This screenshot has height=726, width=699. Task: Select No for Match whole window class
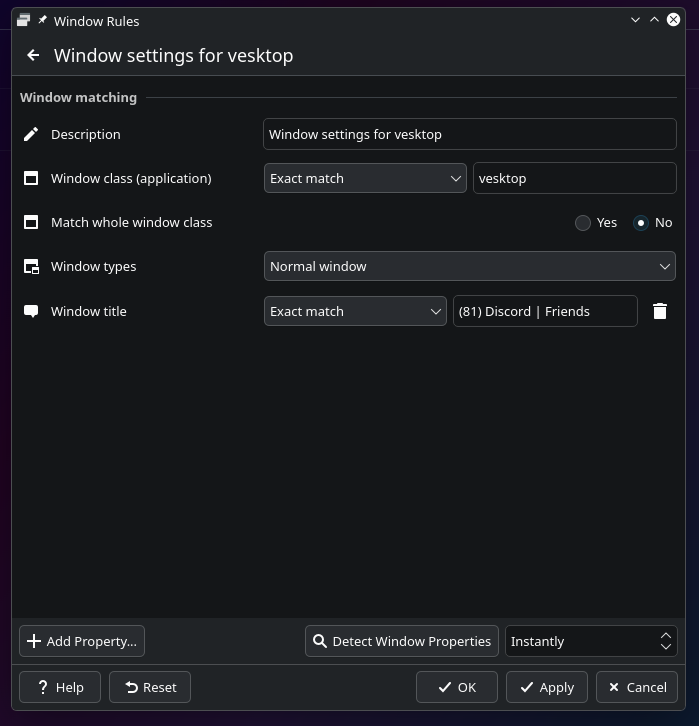(x=641, y=223)
